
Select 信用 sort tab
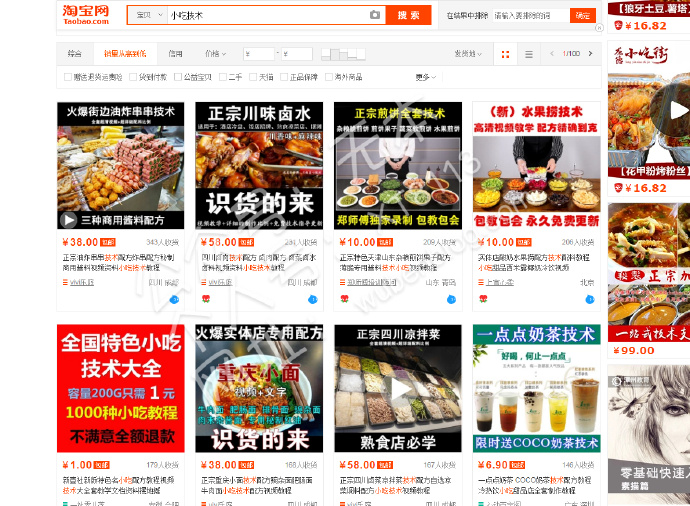point(175,54)
